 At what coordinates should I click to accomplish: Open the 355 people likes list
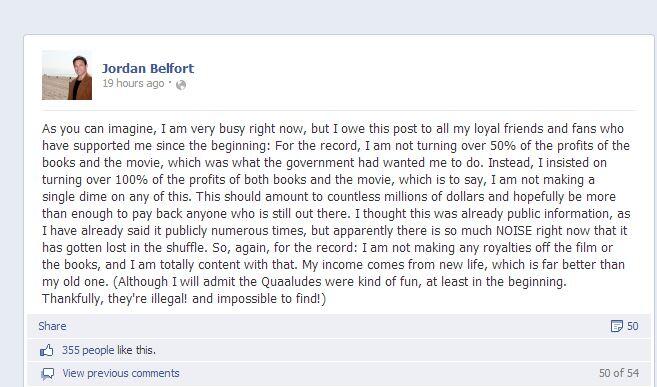[x=88, y=350]
